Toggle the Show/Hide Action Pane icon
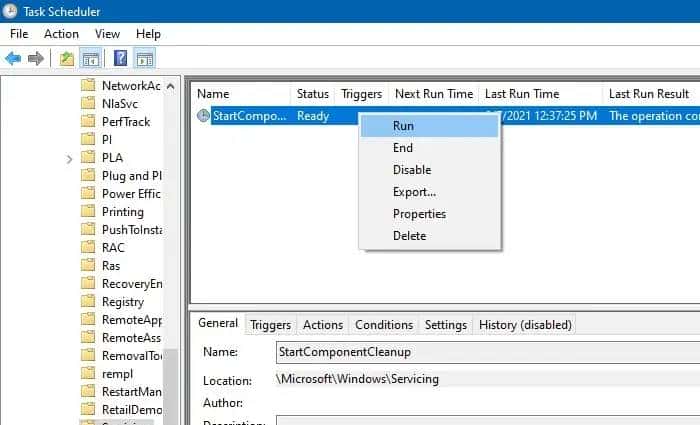 (144, 58)
